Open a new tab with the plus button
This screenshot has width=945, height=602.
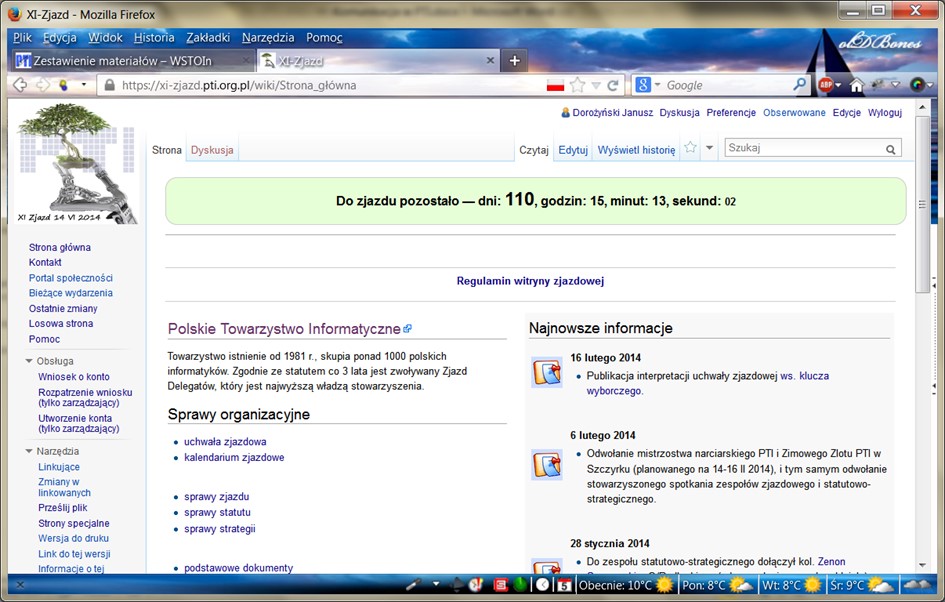point(514,60)
